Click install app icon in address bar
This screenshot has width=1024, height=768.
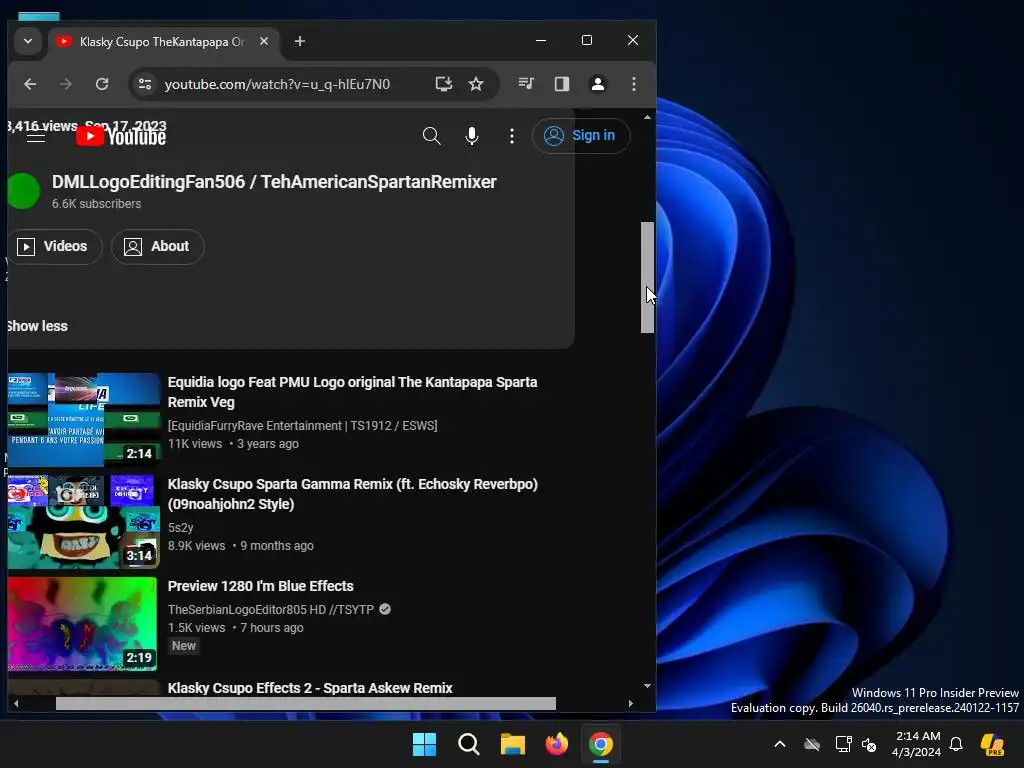pos(444,84)
